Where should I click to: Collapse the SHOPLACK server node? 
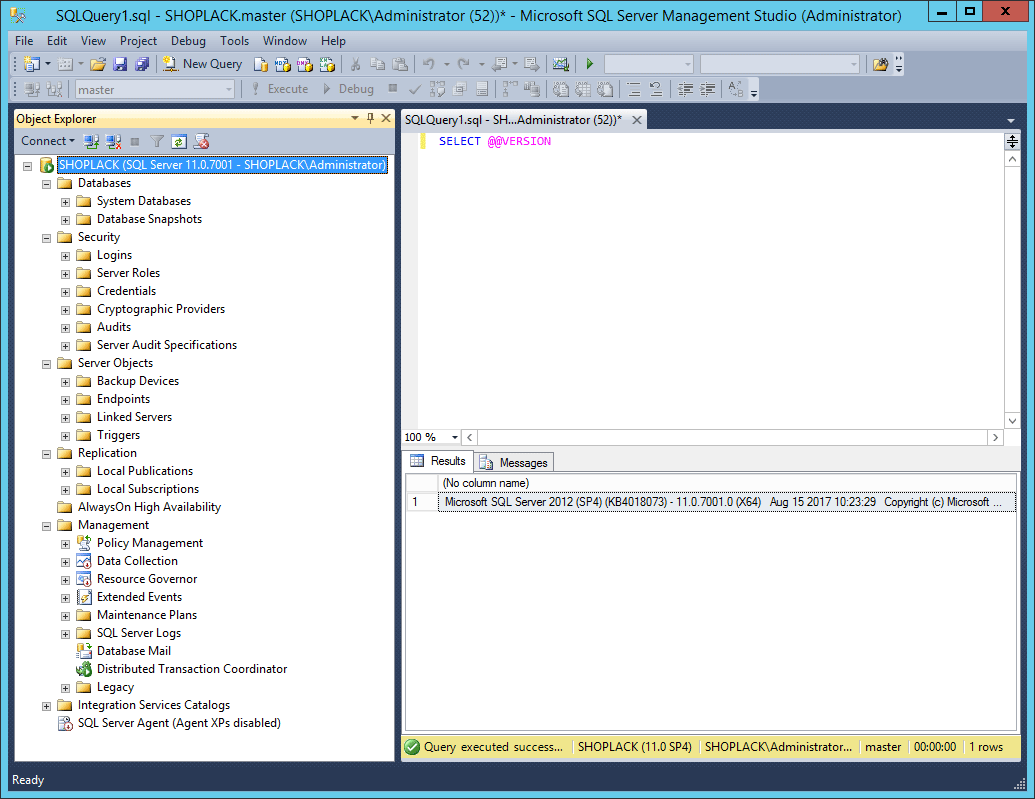[28, 166]
